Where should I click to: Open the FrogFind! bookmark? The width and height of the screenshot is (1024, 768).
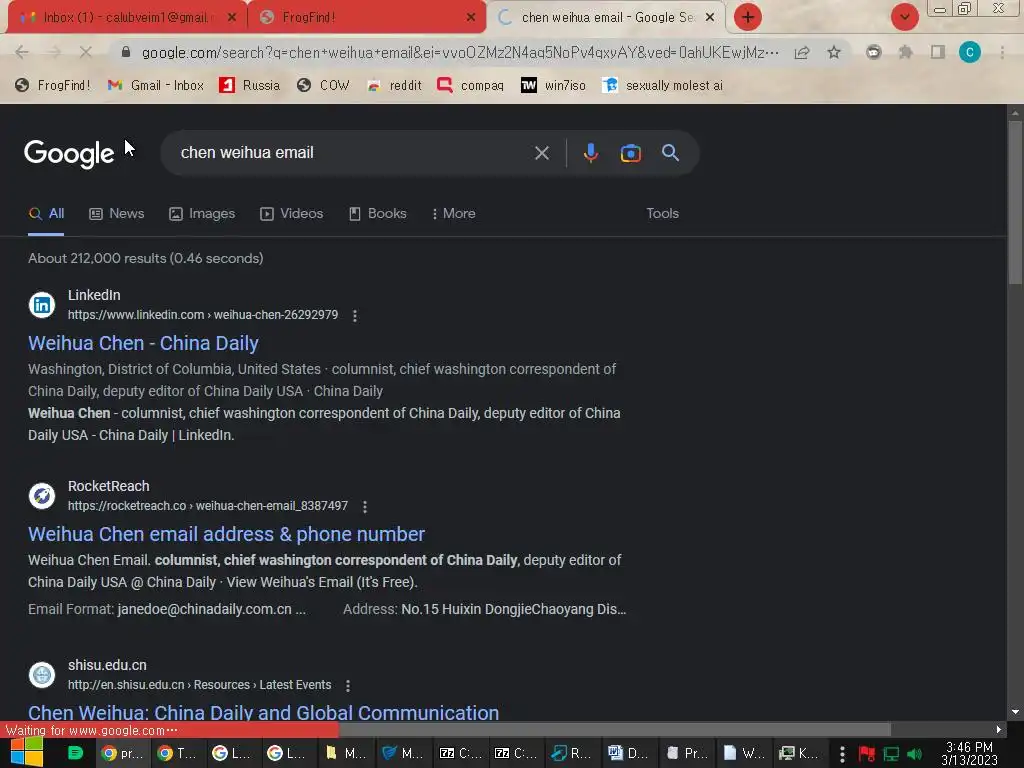coord(52,86)
